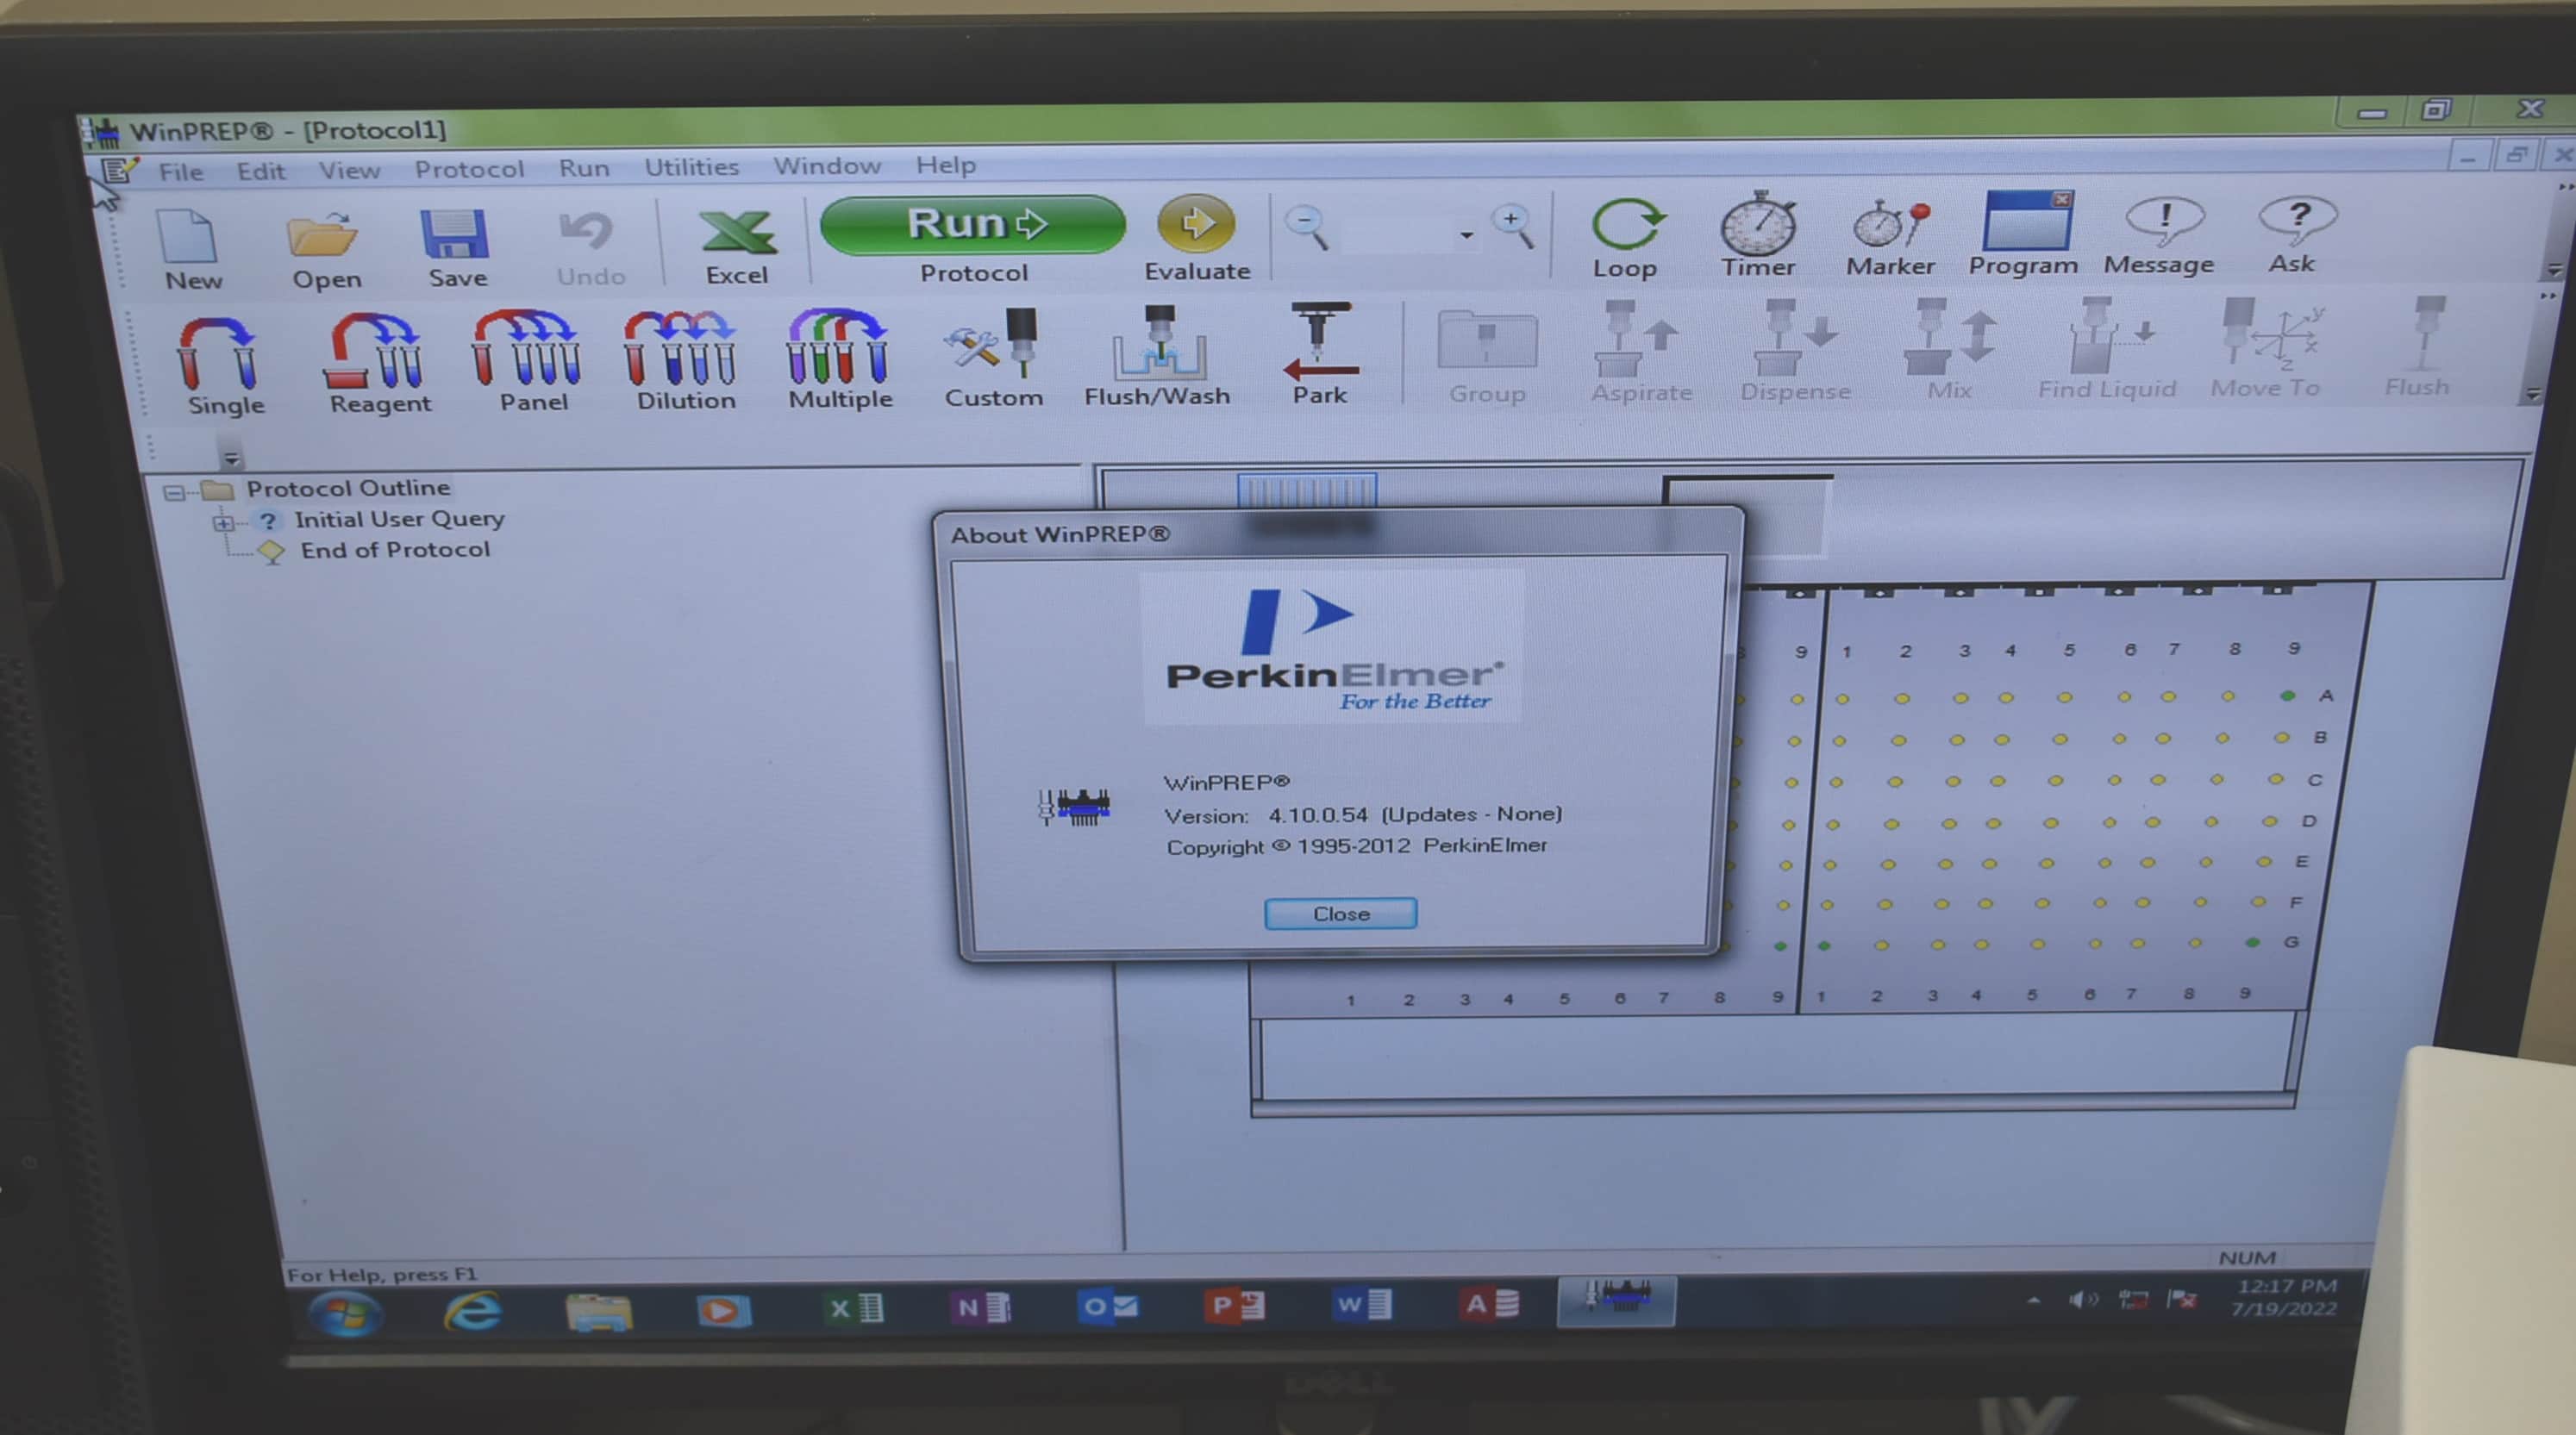The width and height of the screenshot is (2576, 1435).
Task: Launch Internet Explorer from taskbar
Action: click(472, 1311)
